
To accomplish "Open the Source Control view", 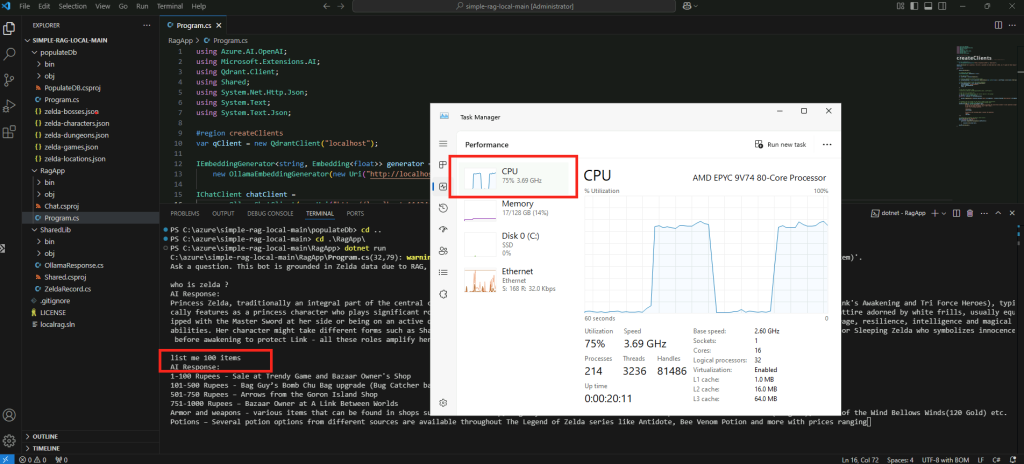I will 9,80.
